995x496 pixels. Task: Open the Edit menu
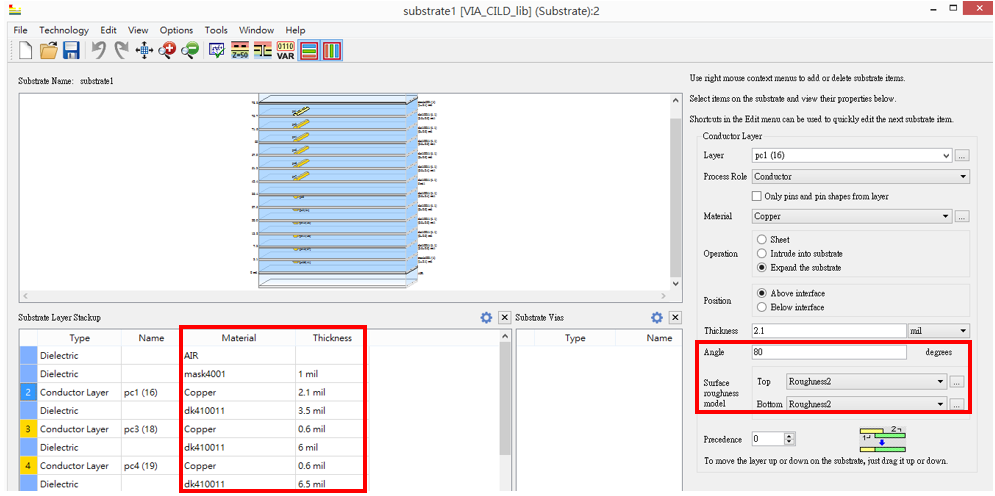click(109, 30)
